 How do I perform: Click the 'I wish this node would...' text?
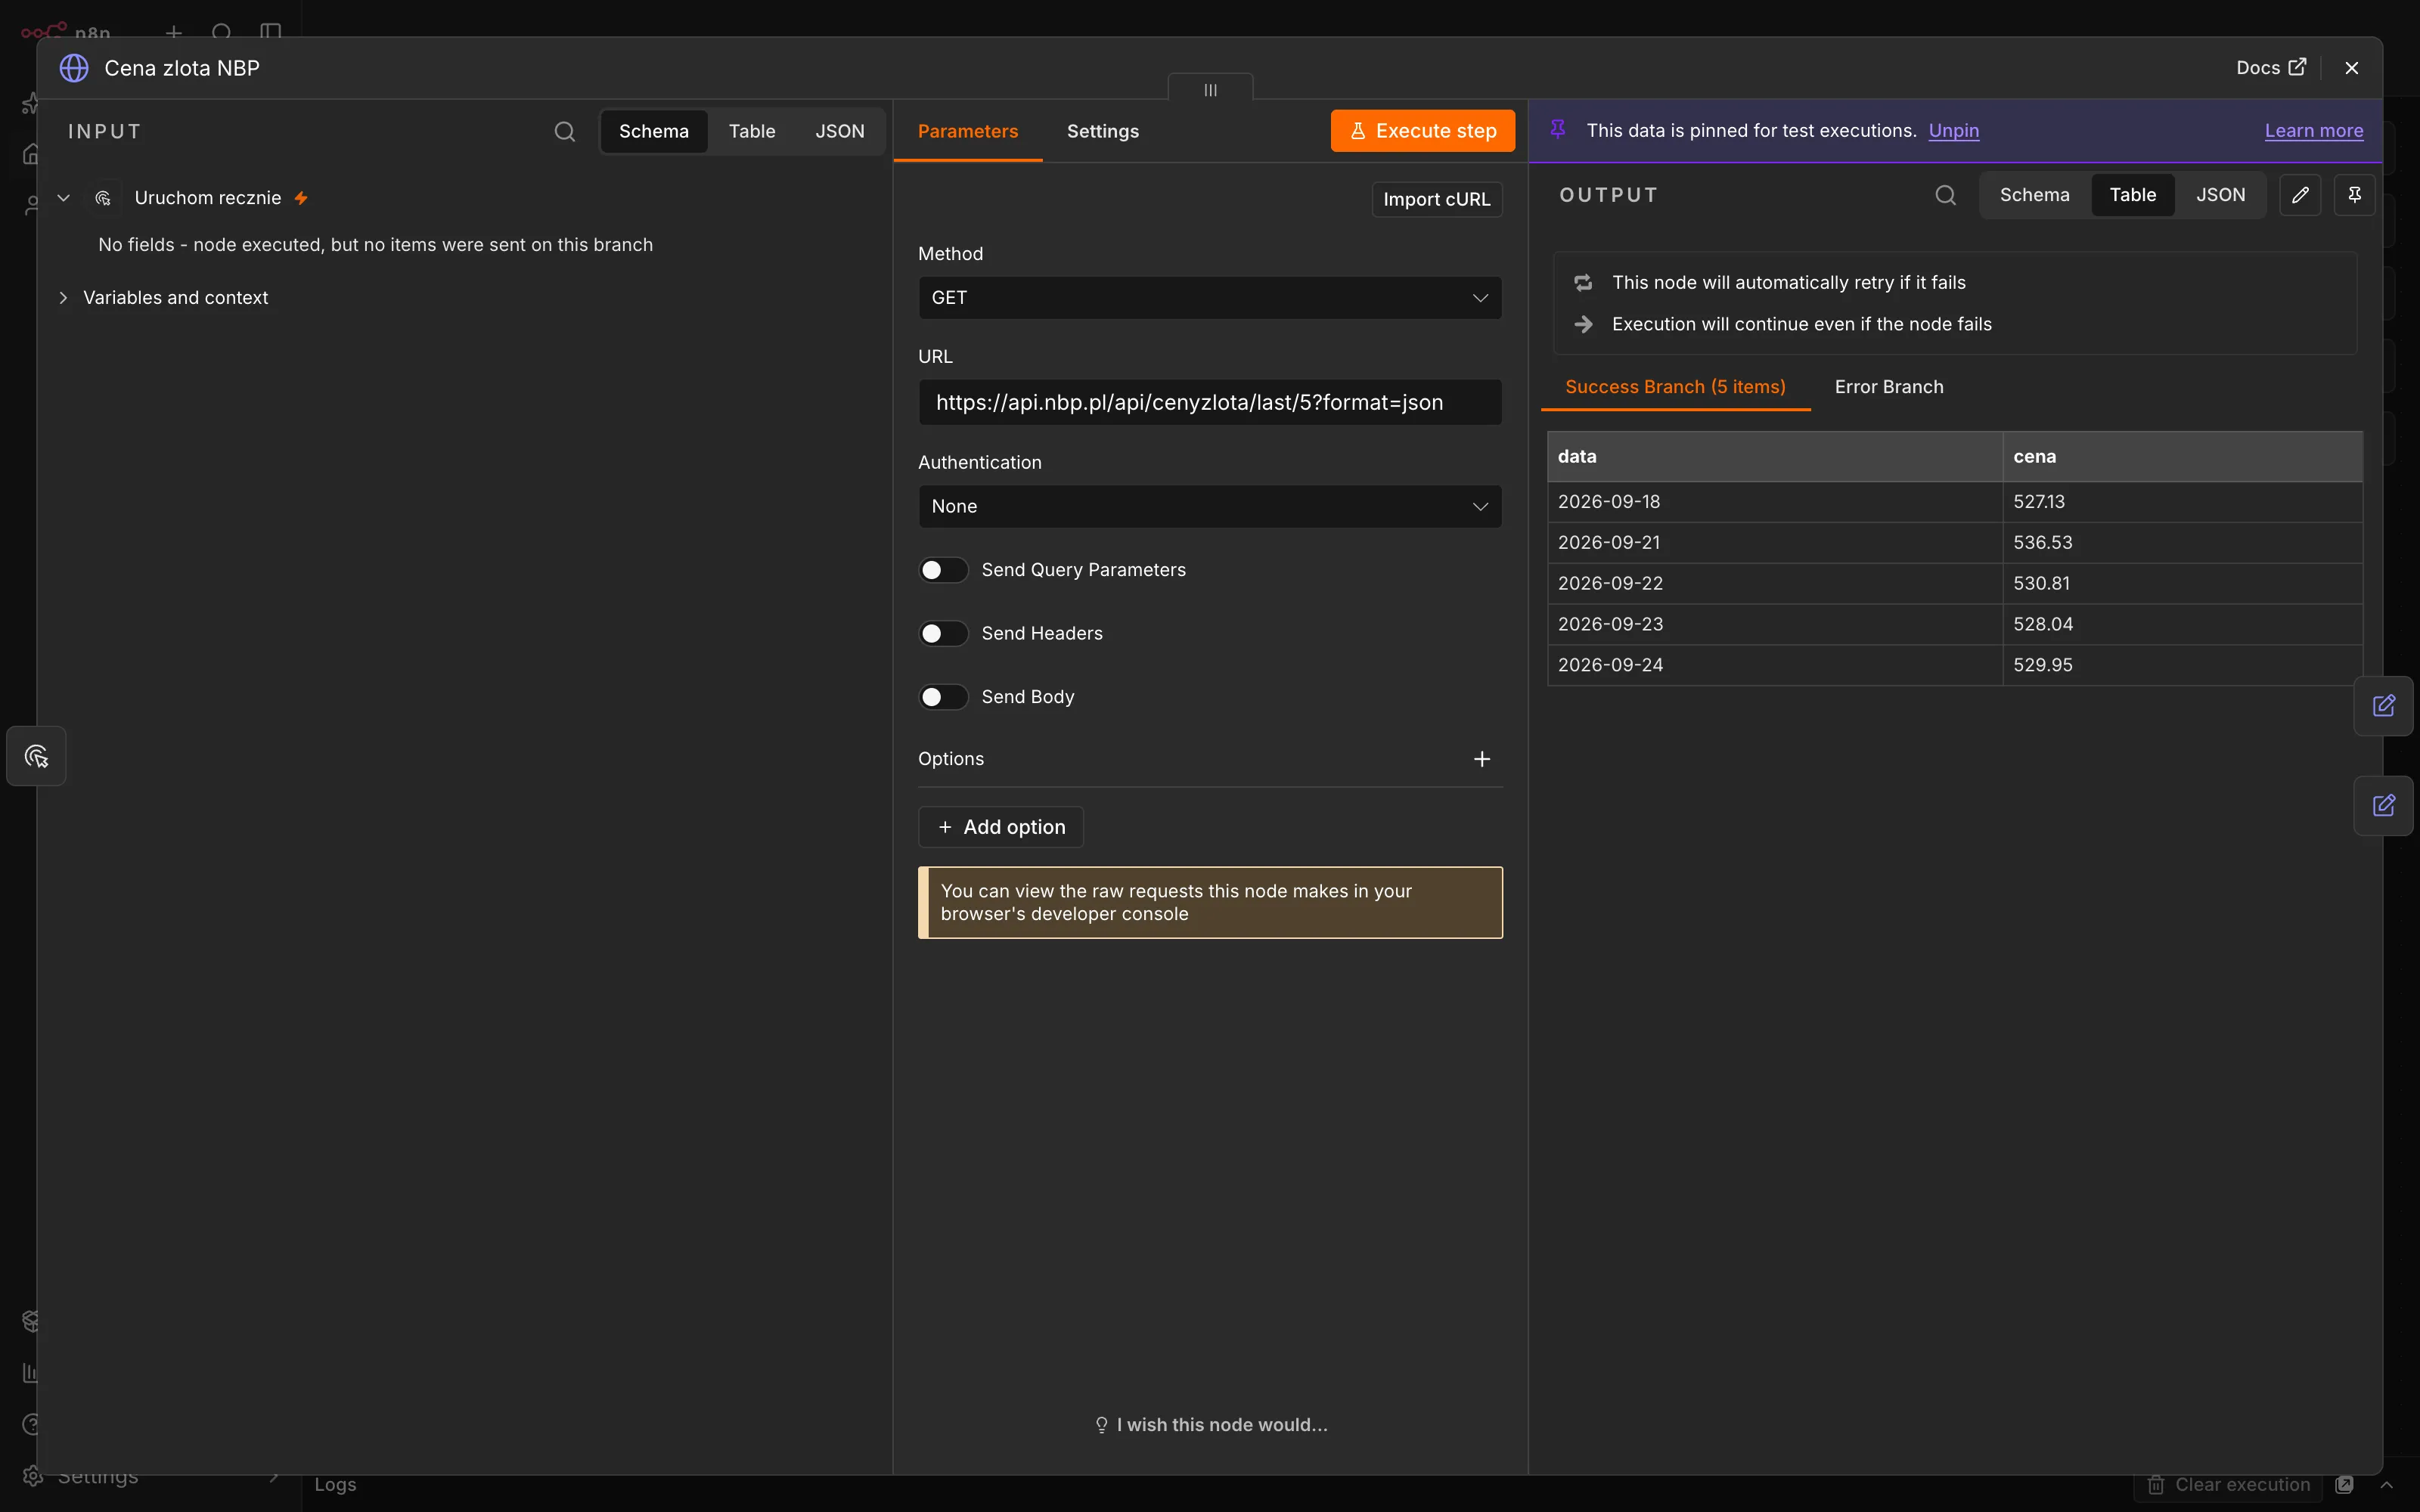[x=1222, y=1425]
